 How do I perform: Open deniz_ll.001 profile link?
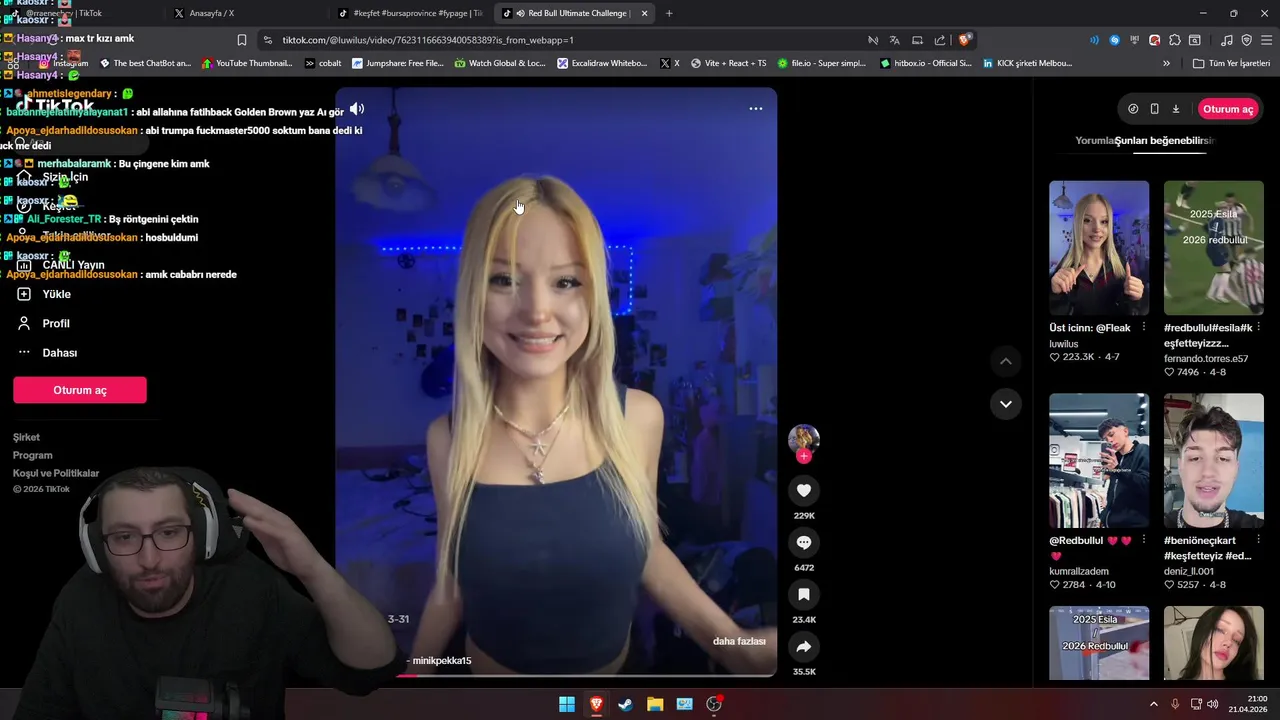(1189, 571)
